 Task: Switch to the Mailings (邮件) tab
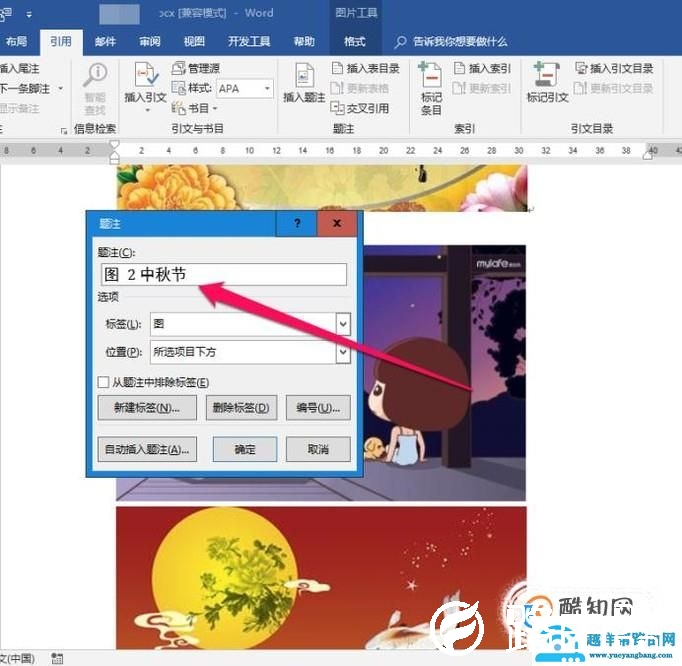(x=105, y=42)
